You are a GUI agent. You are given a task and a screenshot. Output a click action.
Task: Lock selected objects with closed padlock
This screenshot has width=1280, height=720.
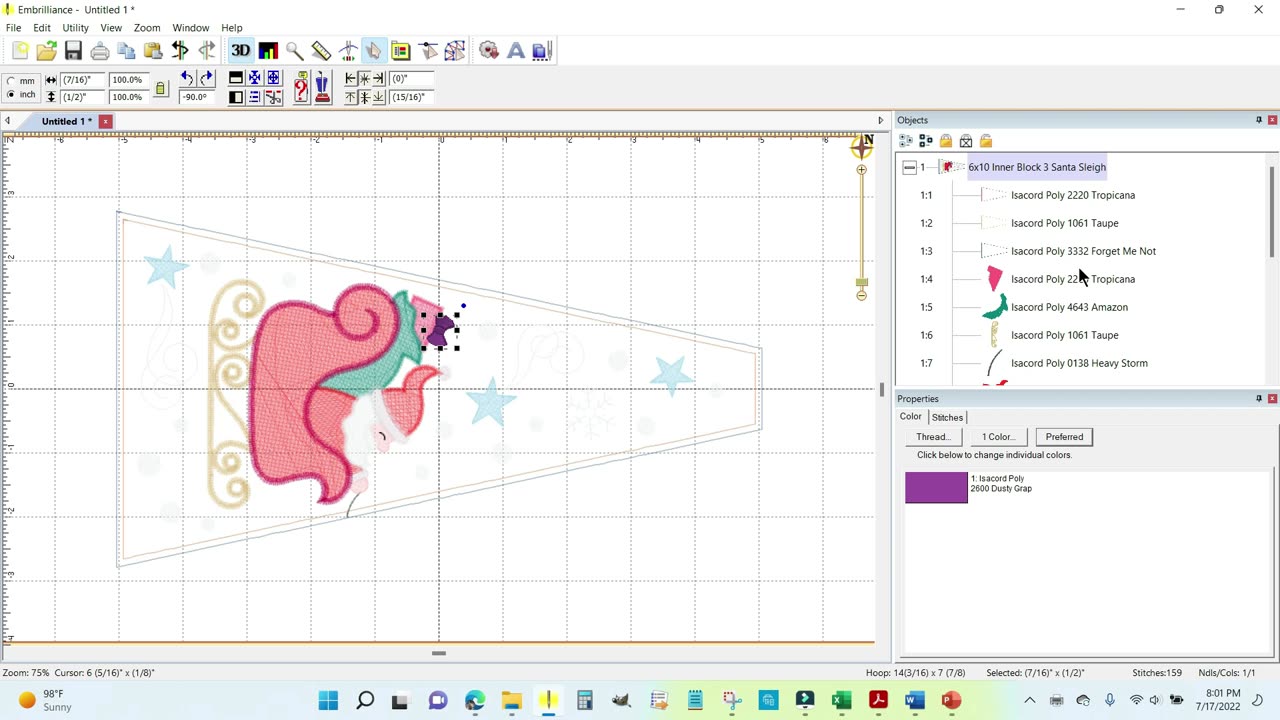pos(946,141)
